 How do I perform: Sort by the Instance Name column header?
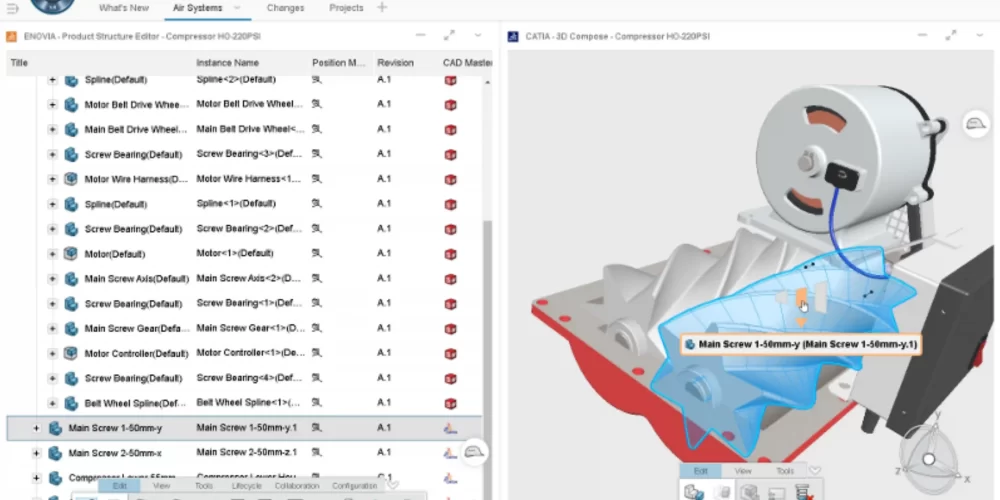pos(227,62)
